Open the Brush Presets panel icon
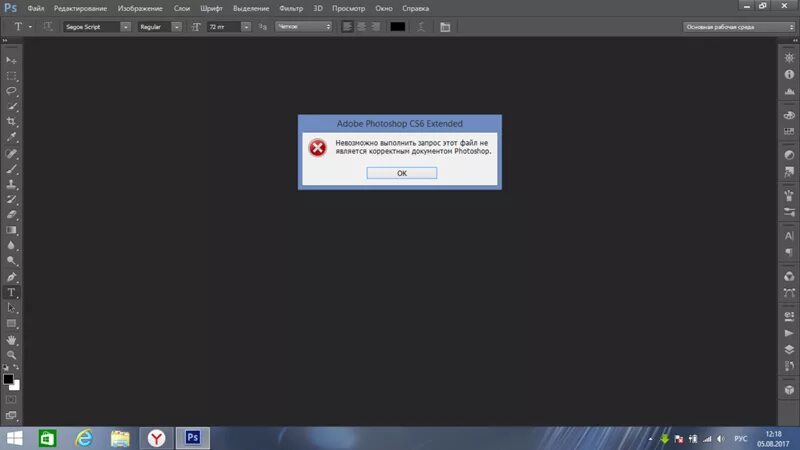The image size is (800, 450). tap(789, 212)
